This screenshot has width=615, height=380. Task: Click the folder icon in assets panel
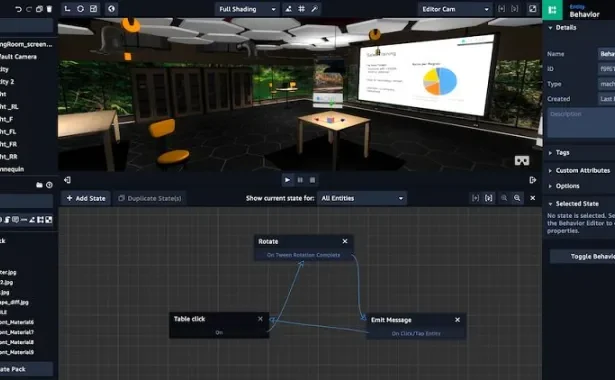pyautogui.click(x=39, y=185)
